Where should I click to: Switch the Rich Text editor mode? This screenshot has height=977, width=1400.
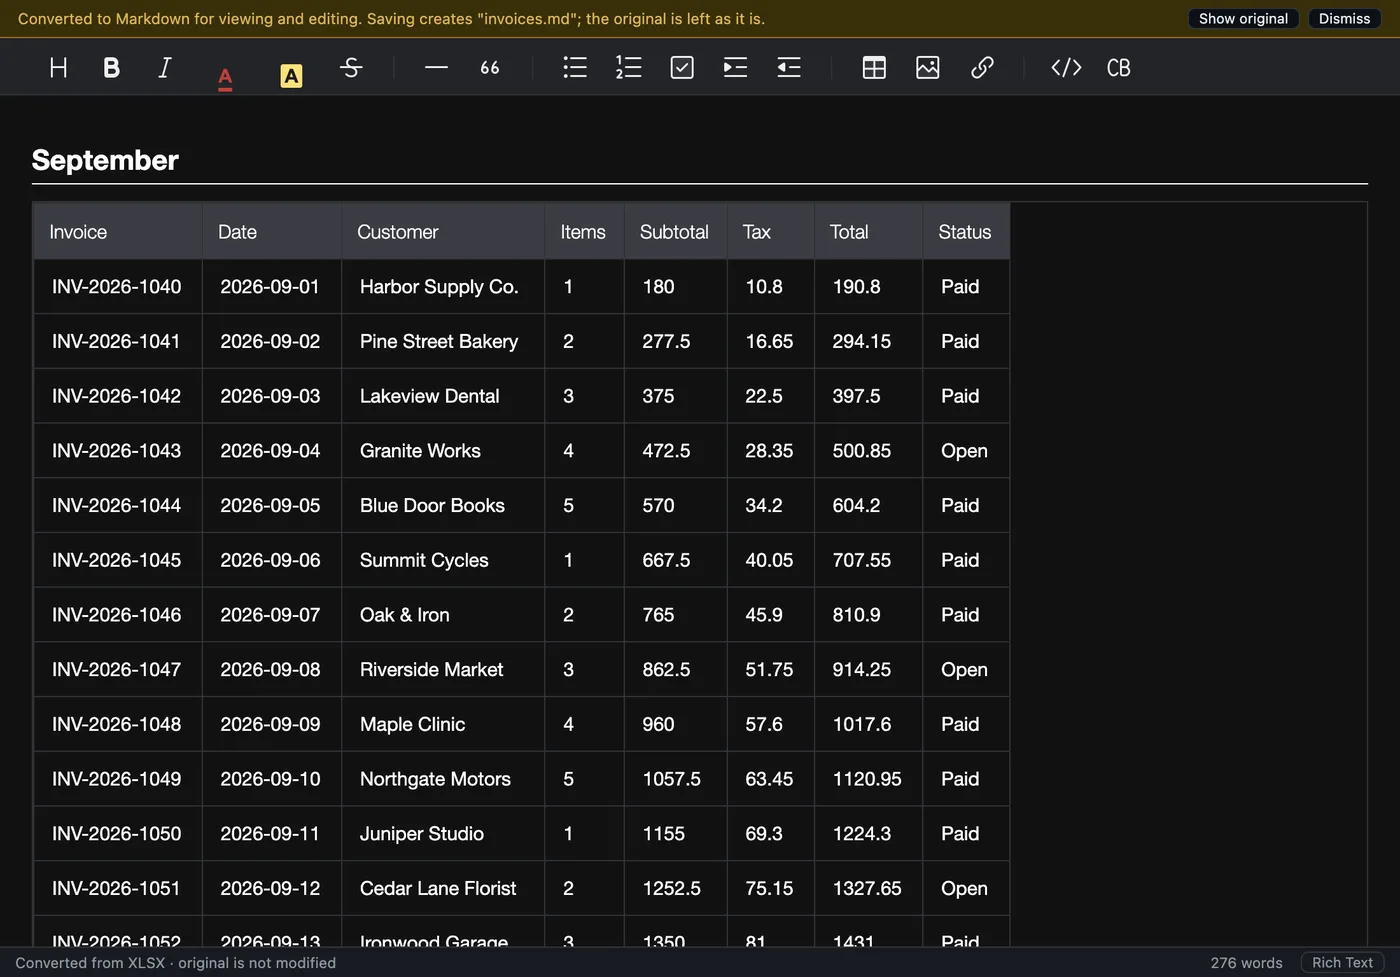pos(1342,963)
